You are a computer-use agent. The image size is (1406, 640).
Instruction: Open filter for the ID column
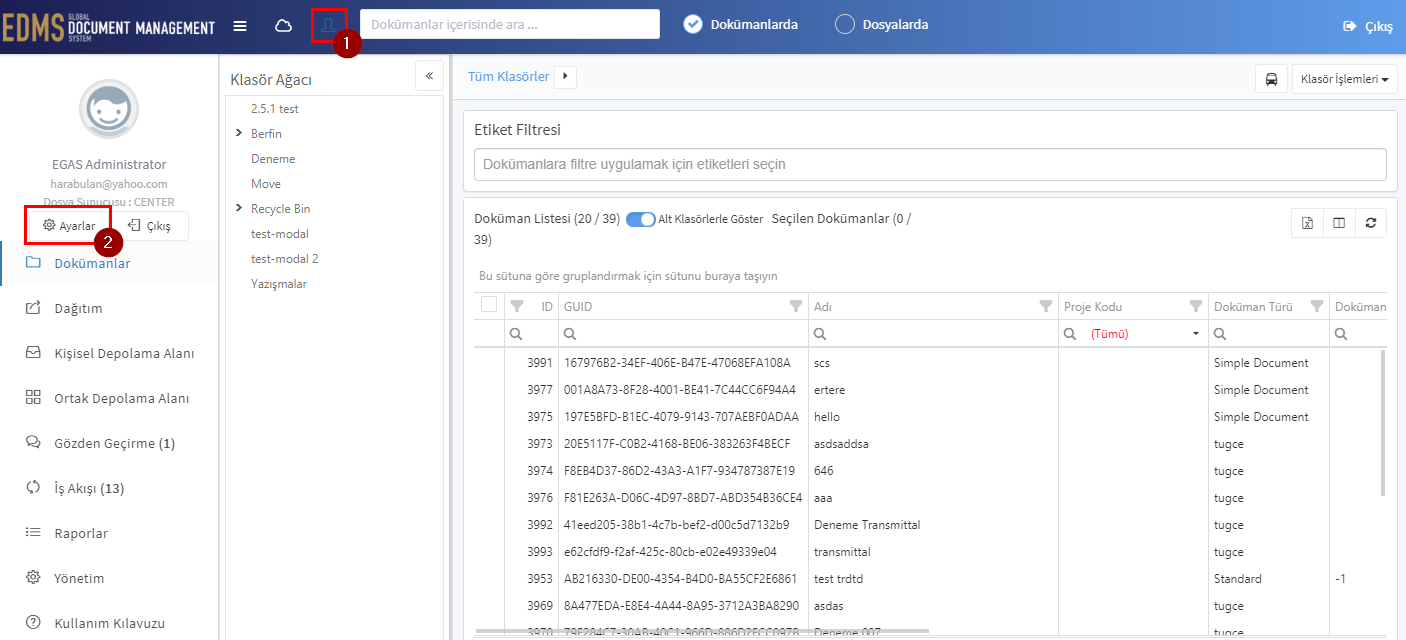coord(517,306)
